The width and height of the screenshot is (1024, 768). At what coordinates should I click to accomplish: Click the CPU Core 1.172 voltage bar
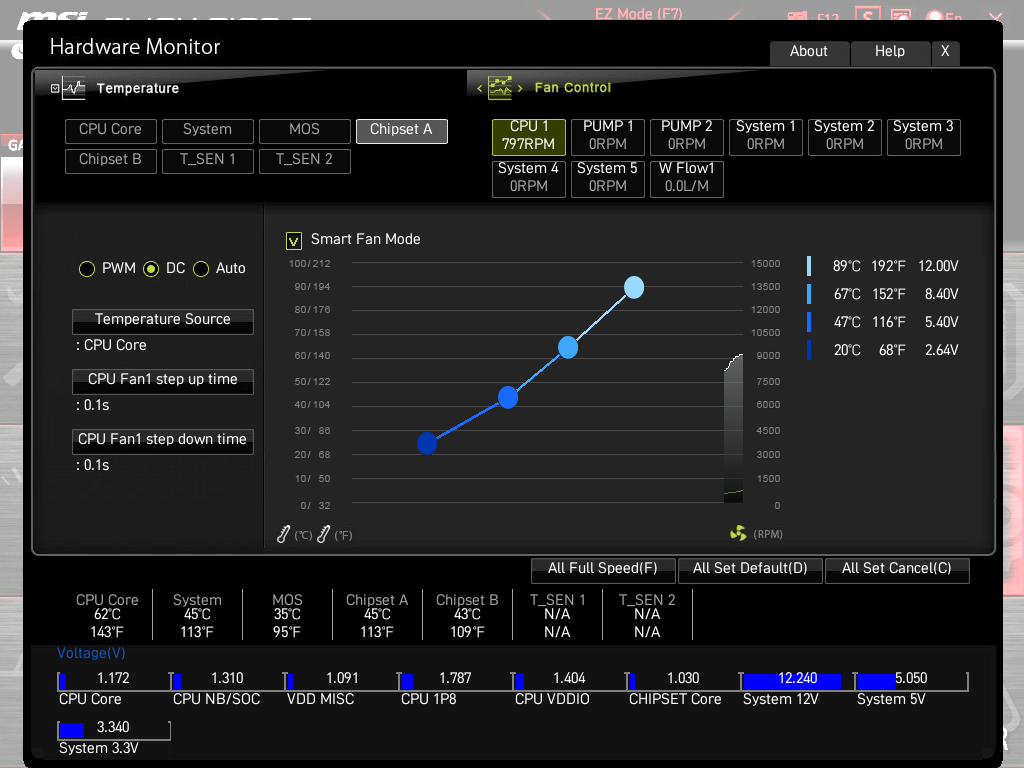pyautogui.click(x=114, y=680)
